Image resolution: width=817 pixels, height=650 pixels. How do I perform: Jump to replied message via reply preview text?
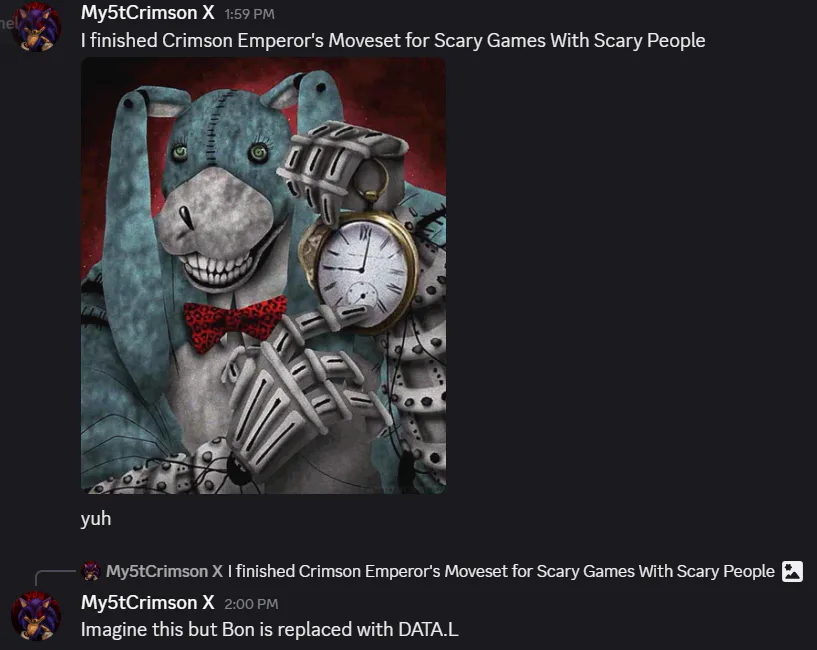point(501,571)
